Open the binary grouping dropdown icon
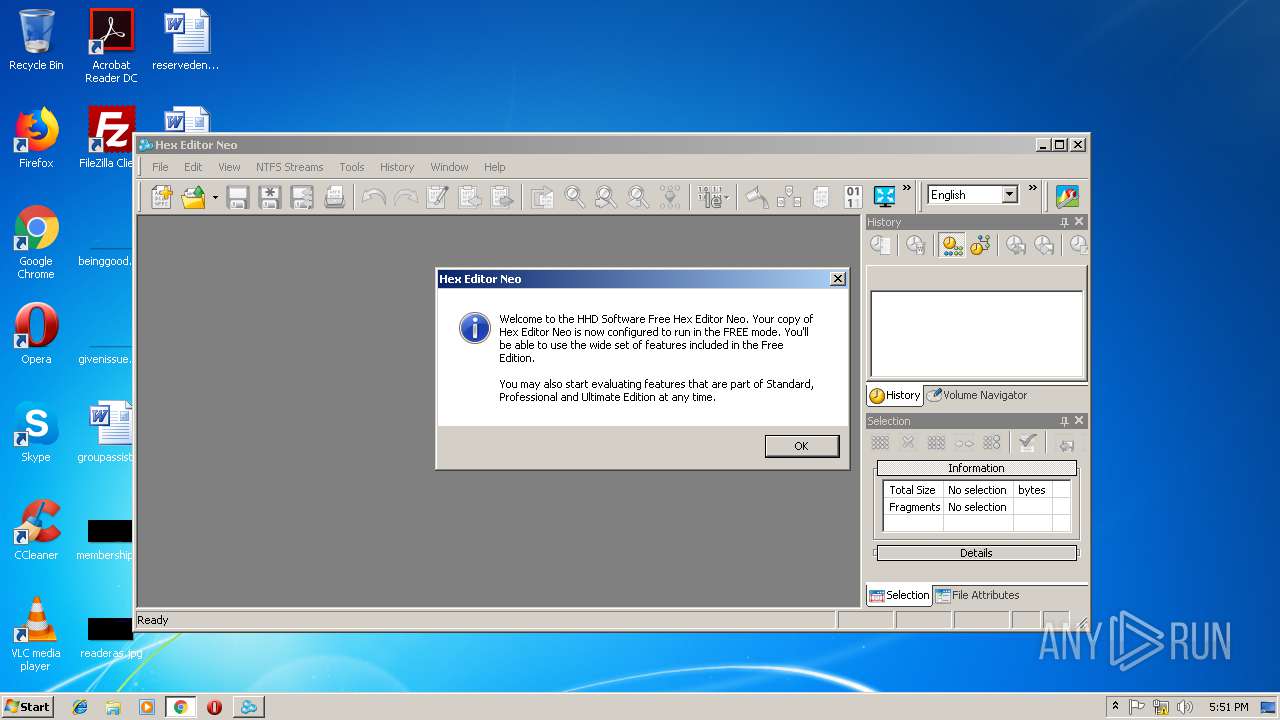 [713, 197]
